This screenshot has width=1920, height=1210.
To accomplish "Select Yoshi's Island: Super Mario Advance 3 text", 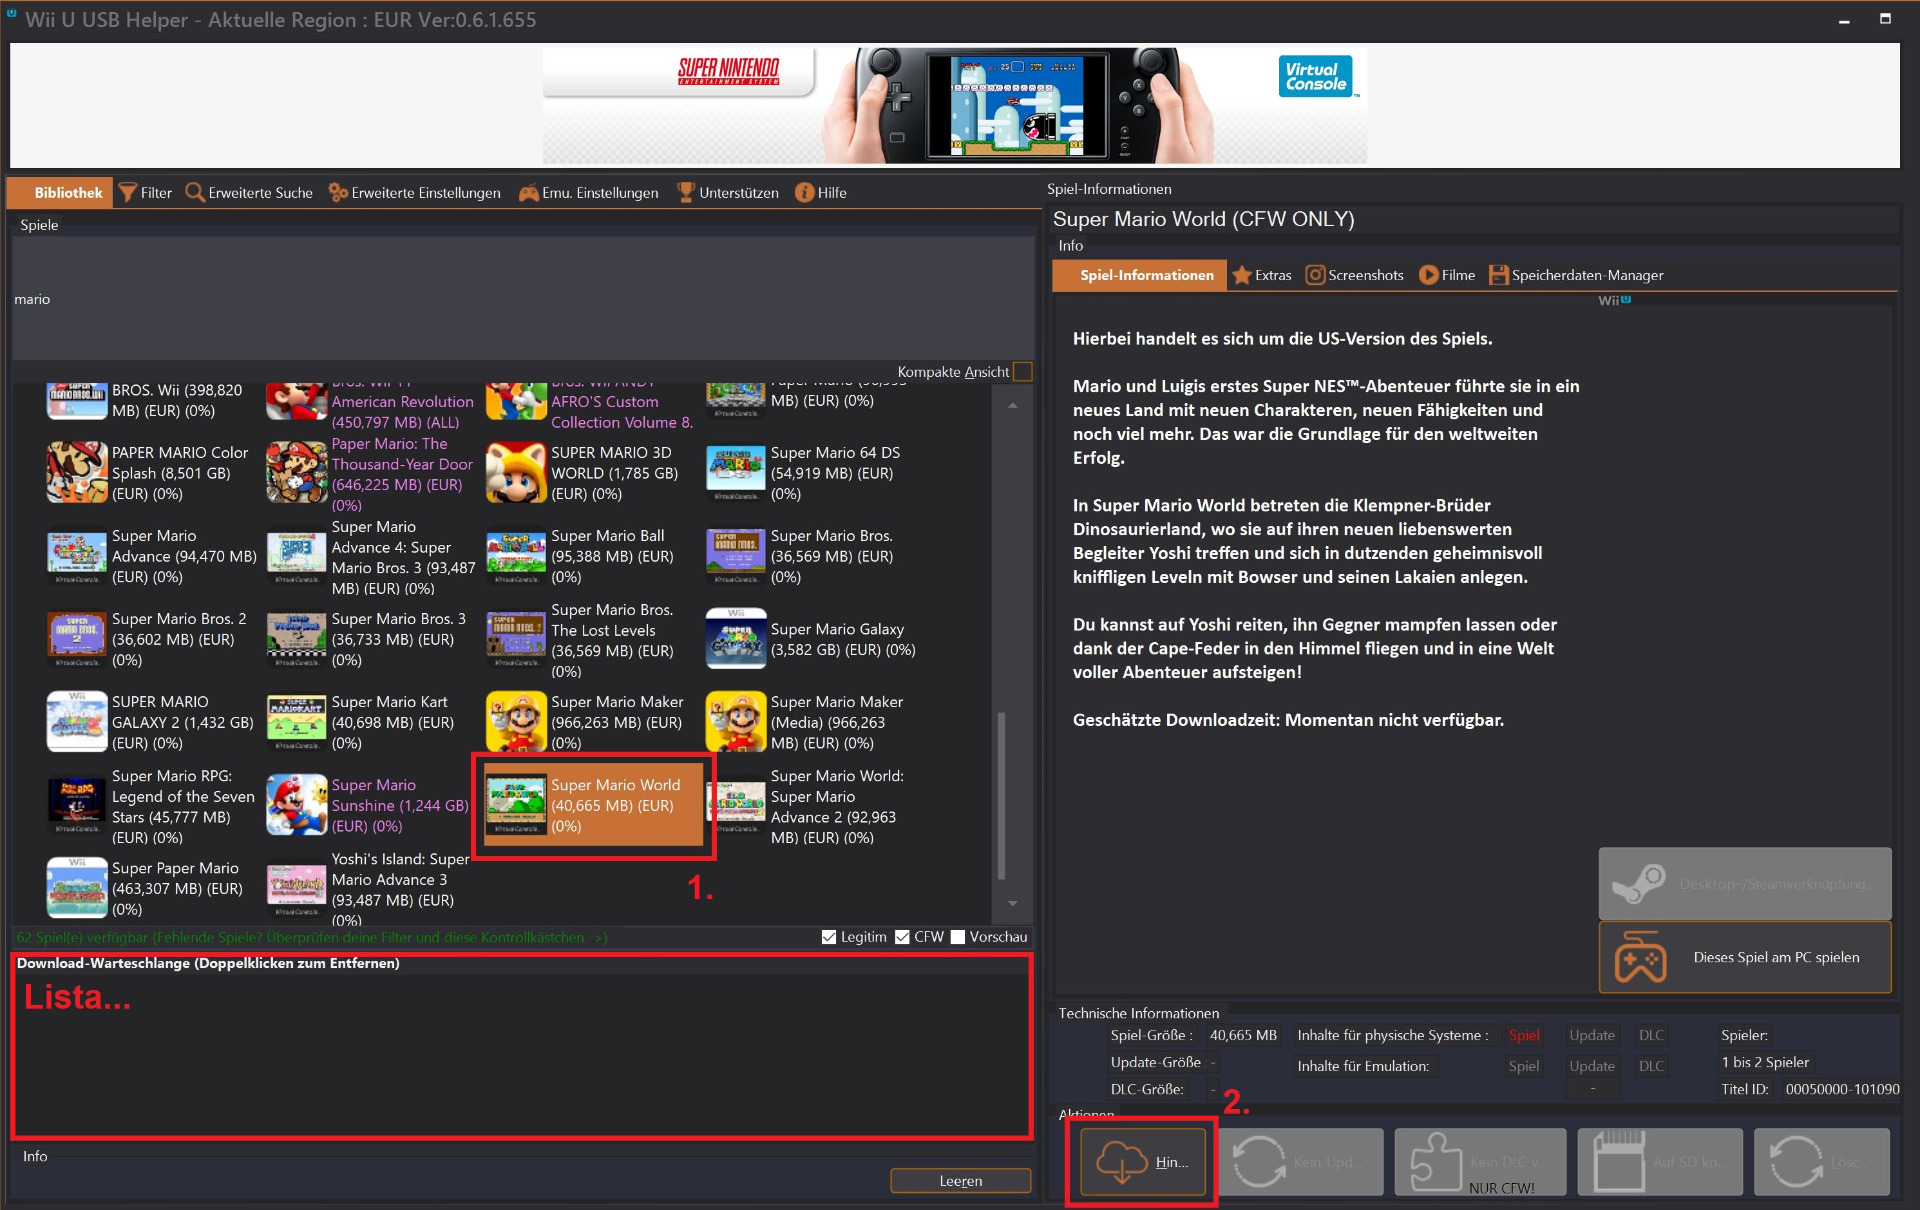I will pyautogui.click(x=400, y=889).
